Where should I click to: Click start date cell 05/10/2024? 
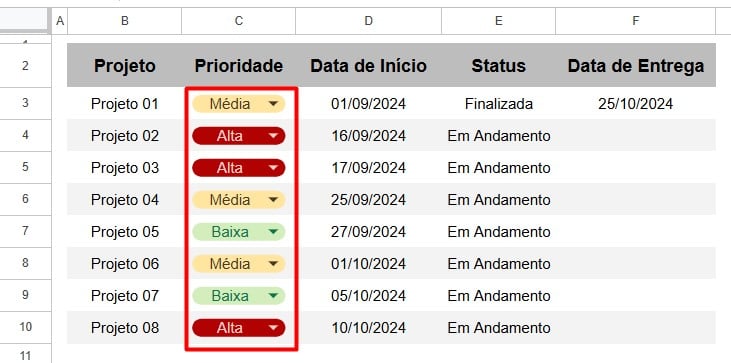[368, 296]
